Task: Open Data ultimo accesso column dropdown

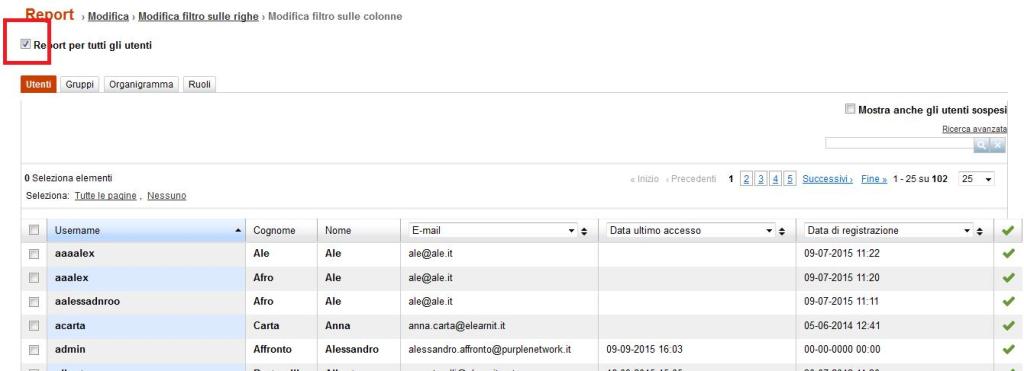Action: click(690, 231)
